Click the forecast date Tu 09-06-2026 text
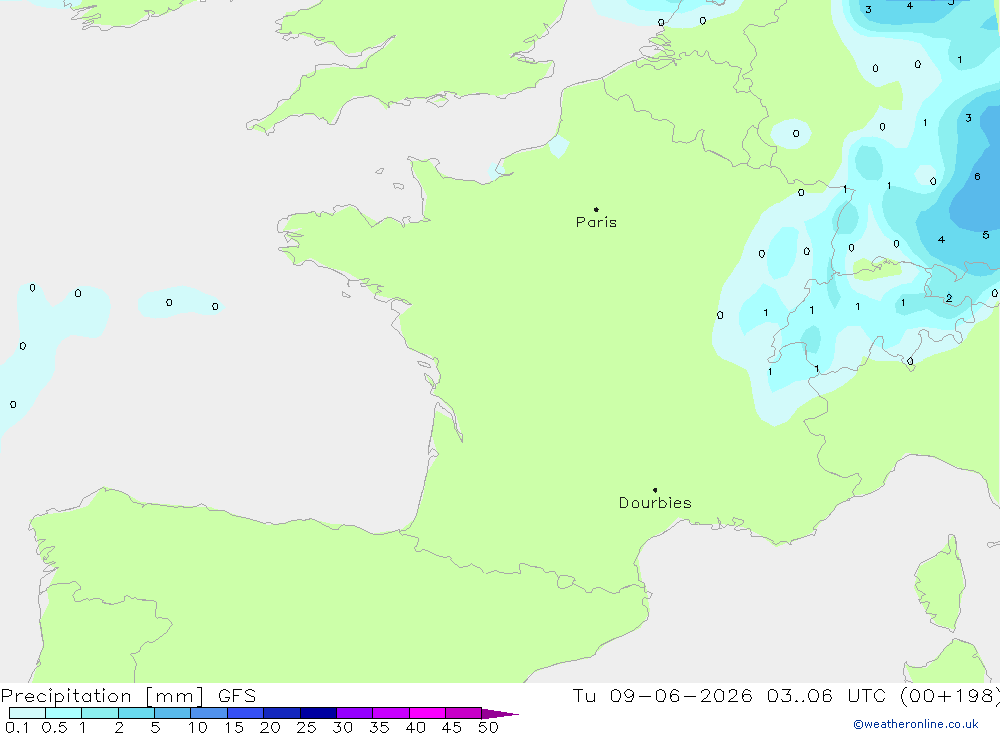Image resolution: width=1000 pixels, height=733 pixels. [662, 695]
